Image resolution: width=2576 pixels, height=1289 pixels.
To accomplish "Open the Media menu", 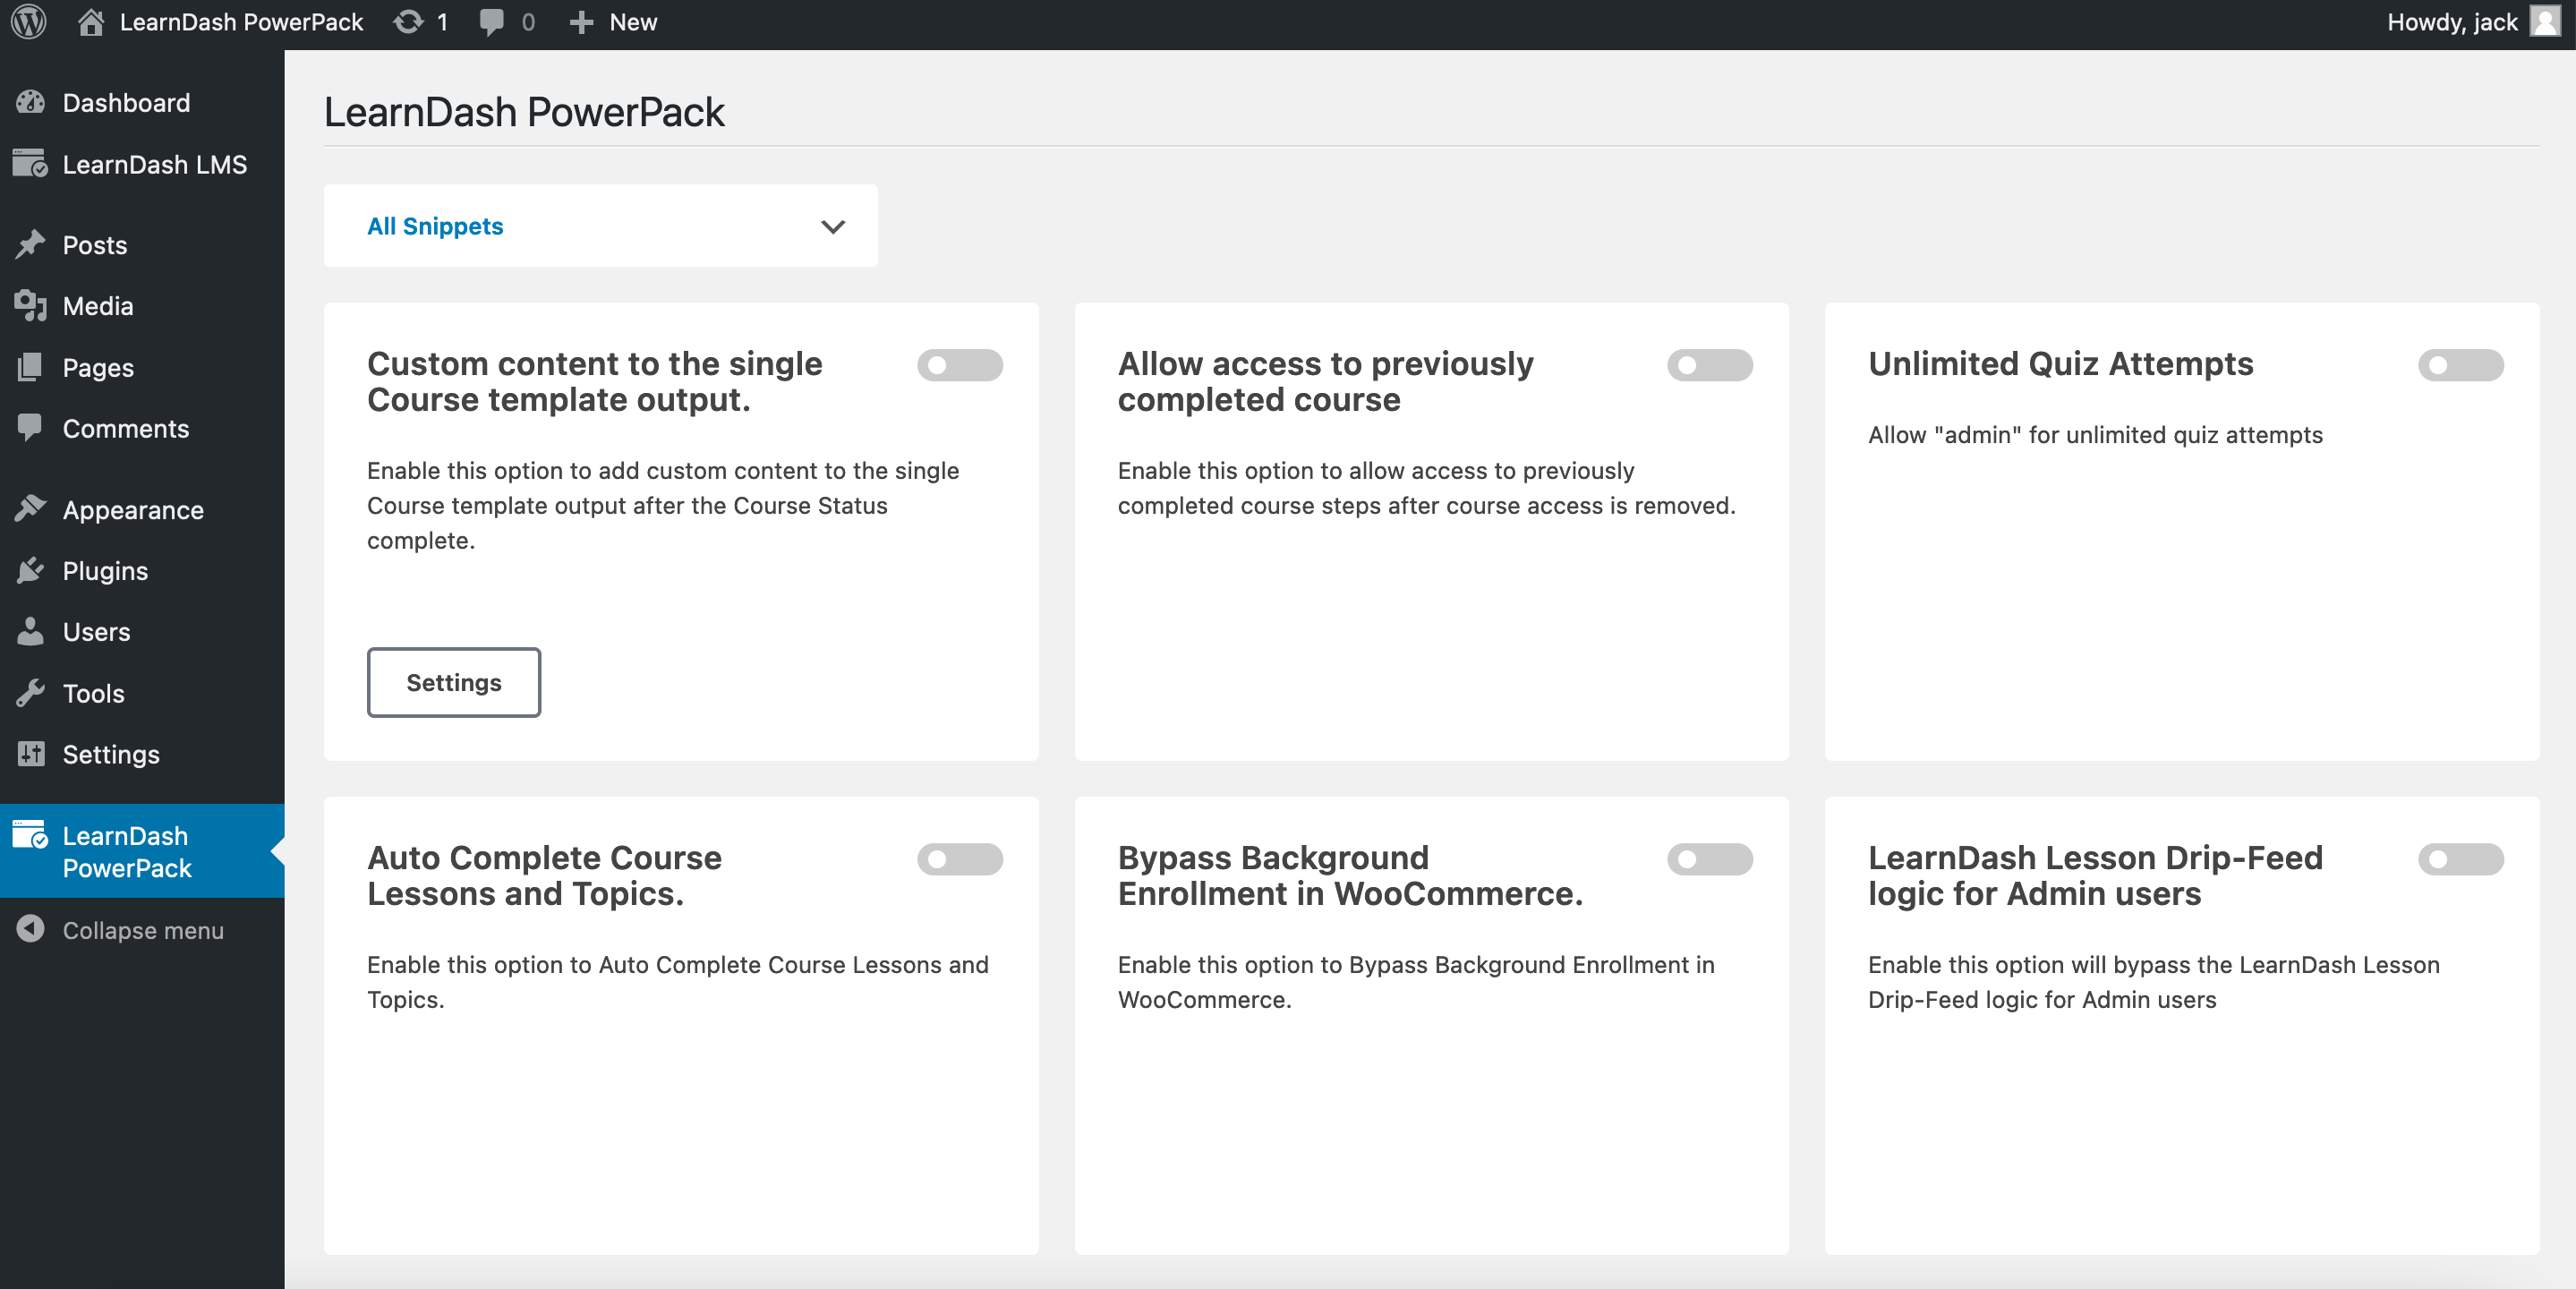I will pyautogui.click(x=142, y=305).
